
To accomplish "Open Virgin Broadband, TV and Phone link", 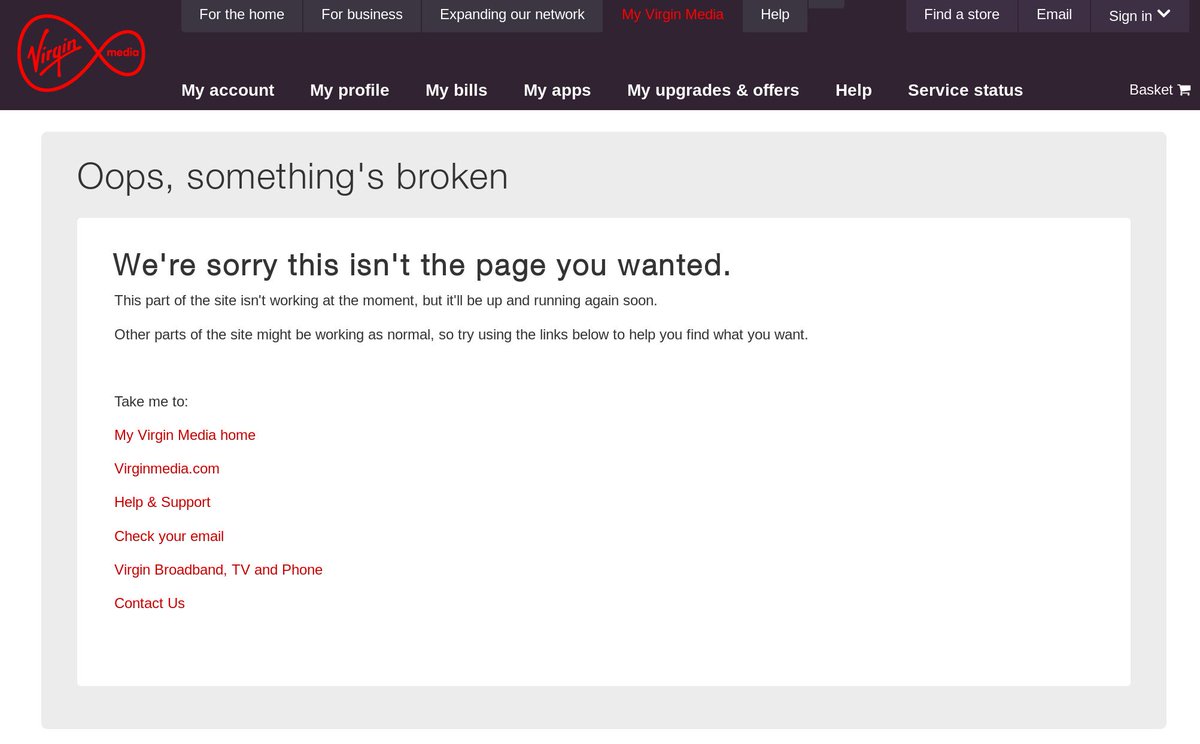I will pos(218,570).
